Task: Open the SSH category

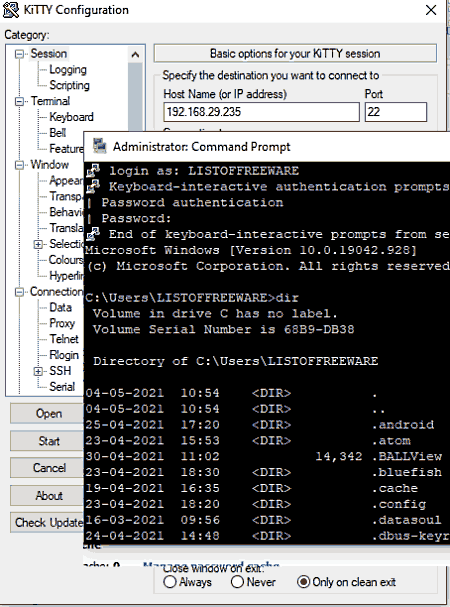Action: [60, 371]
